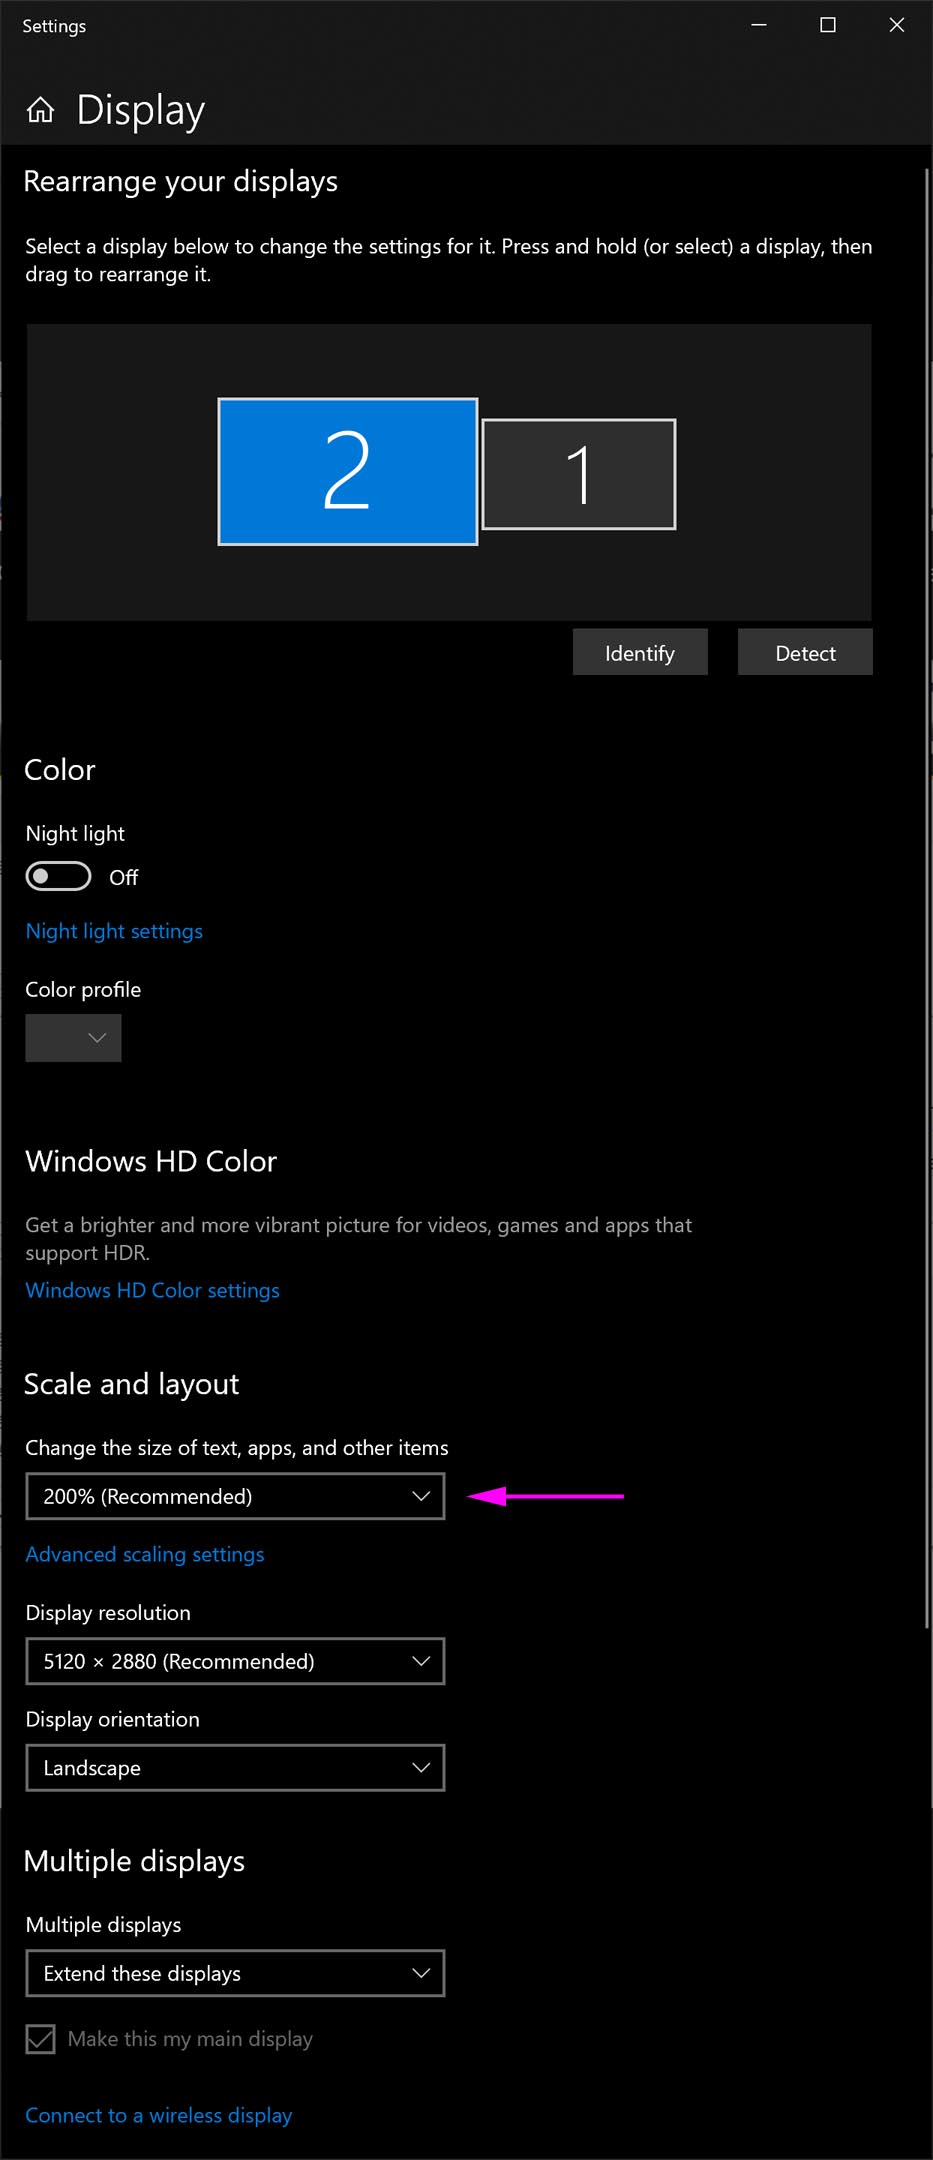Click the Identify button
The height and width of the screenshot is (2160, 933).
(640, 653)
